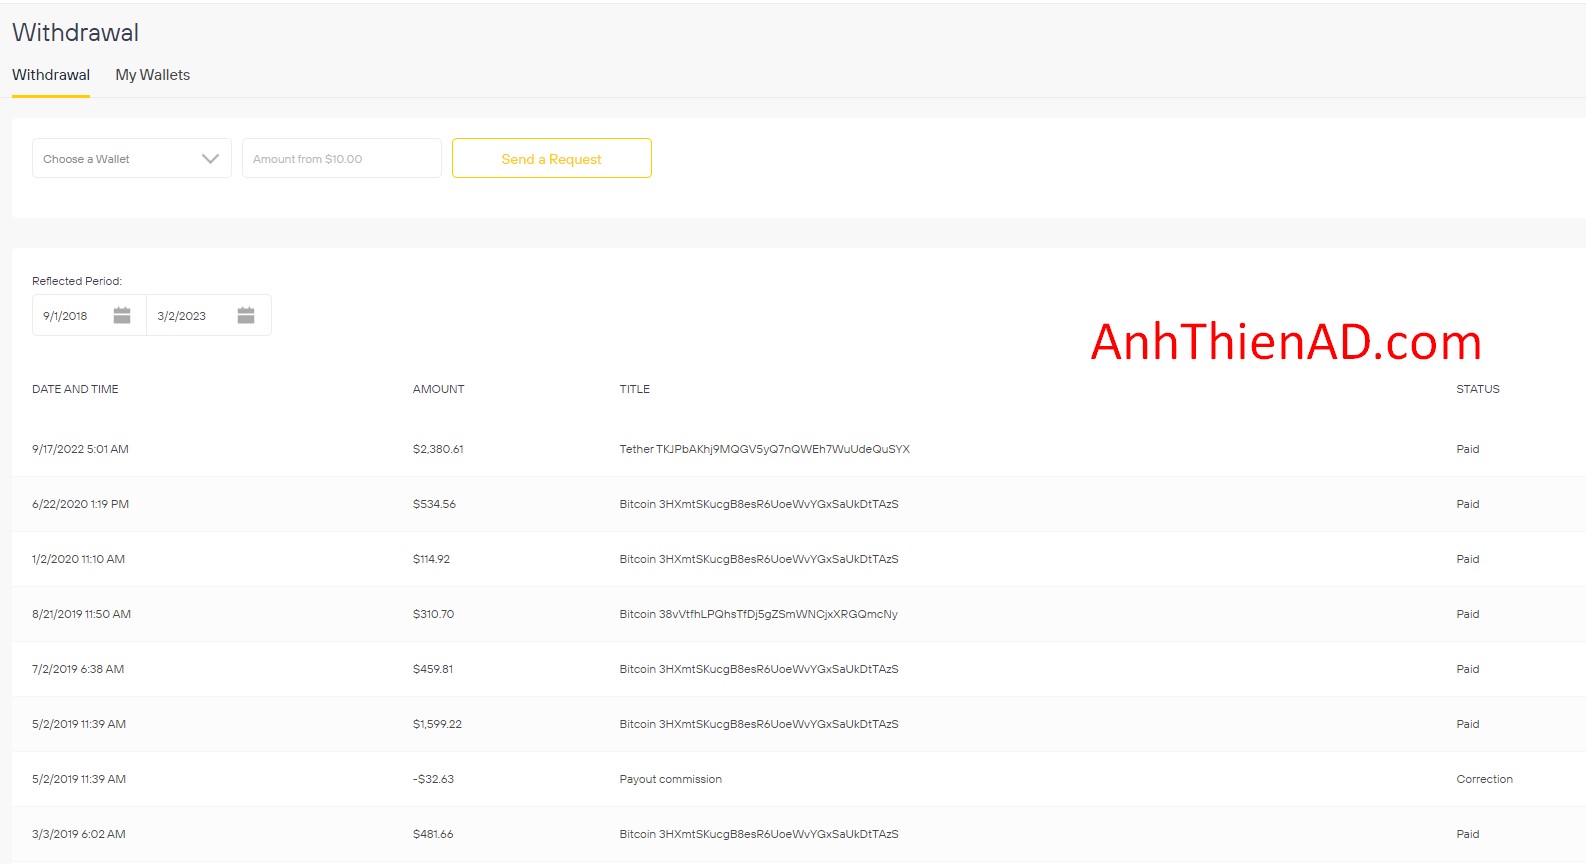Image resolution: width=1586 pixels, height=864 pixels.
Task: Click the Correction status label
Action: tap(1484, 779)
